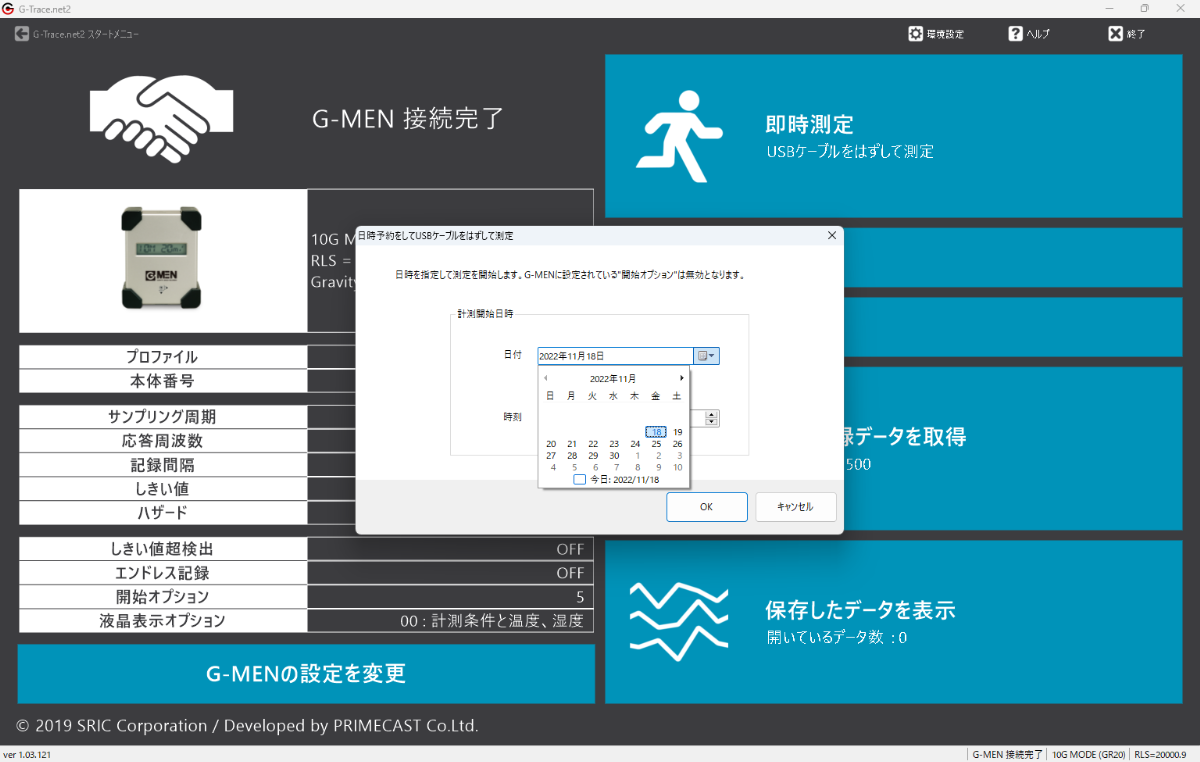This screenshot has width=1200, height=762.
Task: Click status bar entry G-MEN 接続完了
Action: point(1007,754)
